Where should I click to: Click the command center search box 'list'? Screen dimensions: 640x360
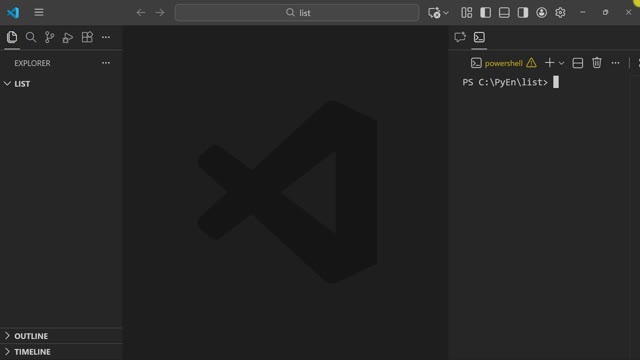(297, 13)
